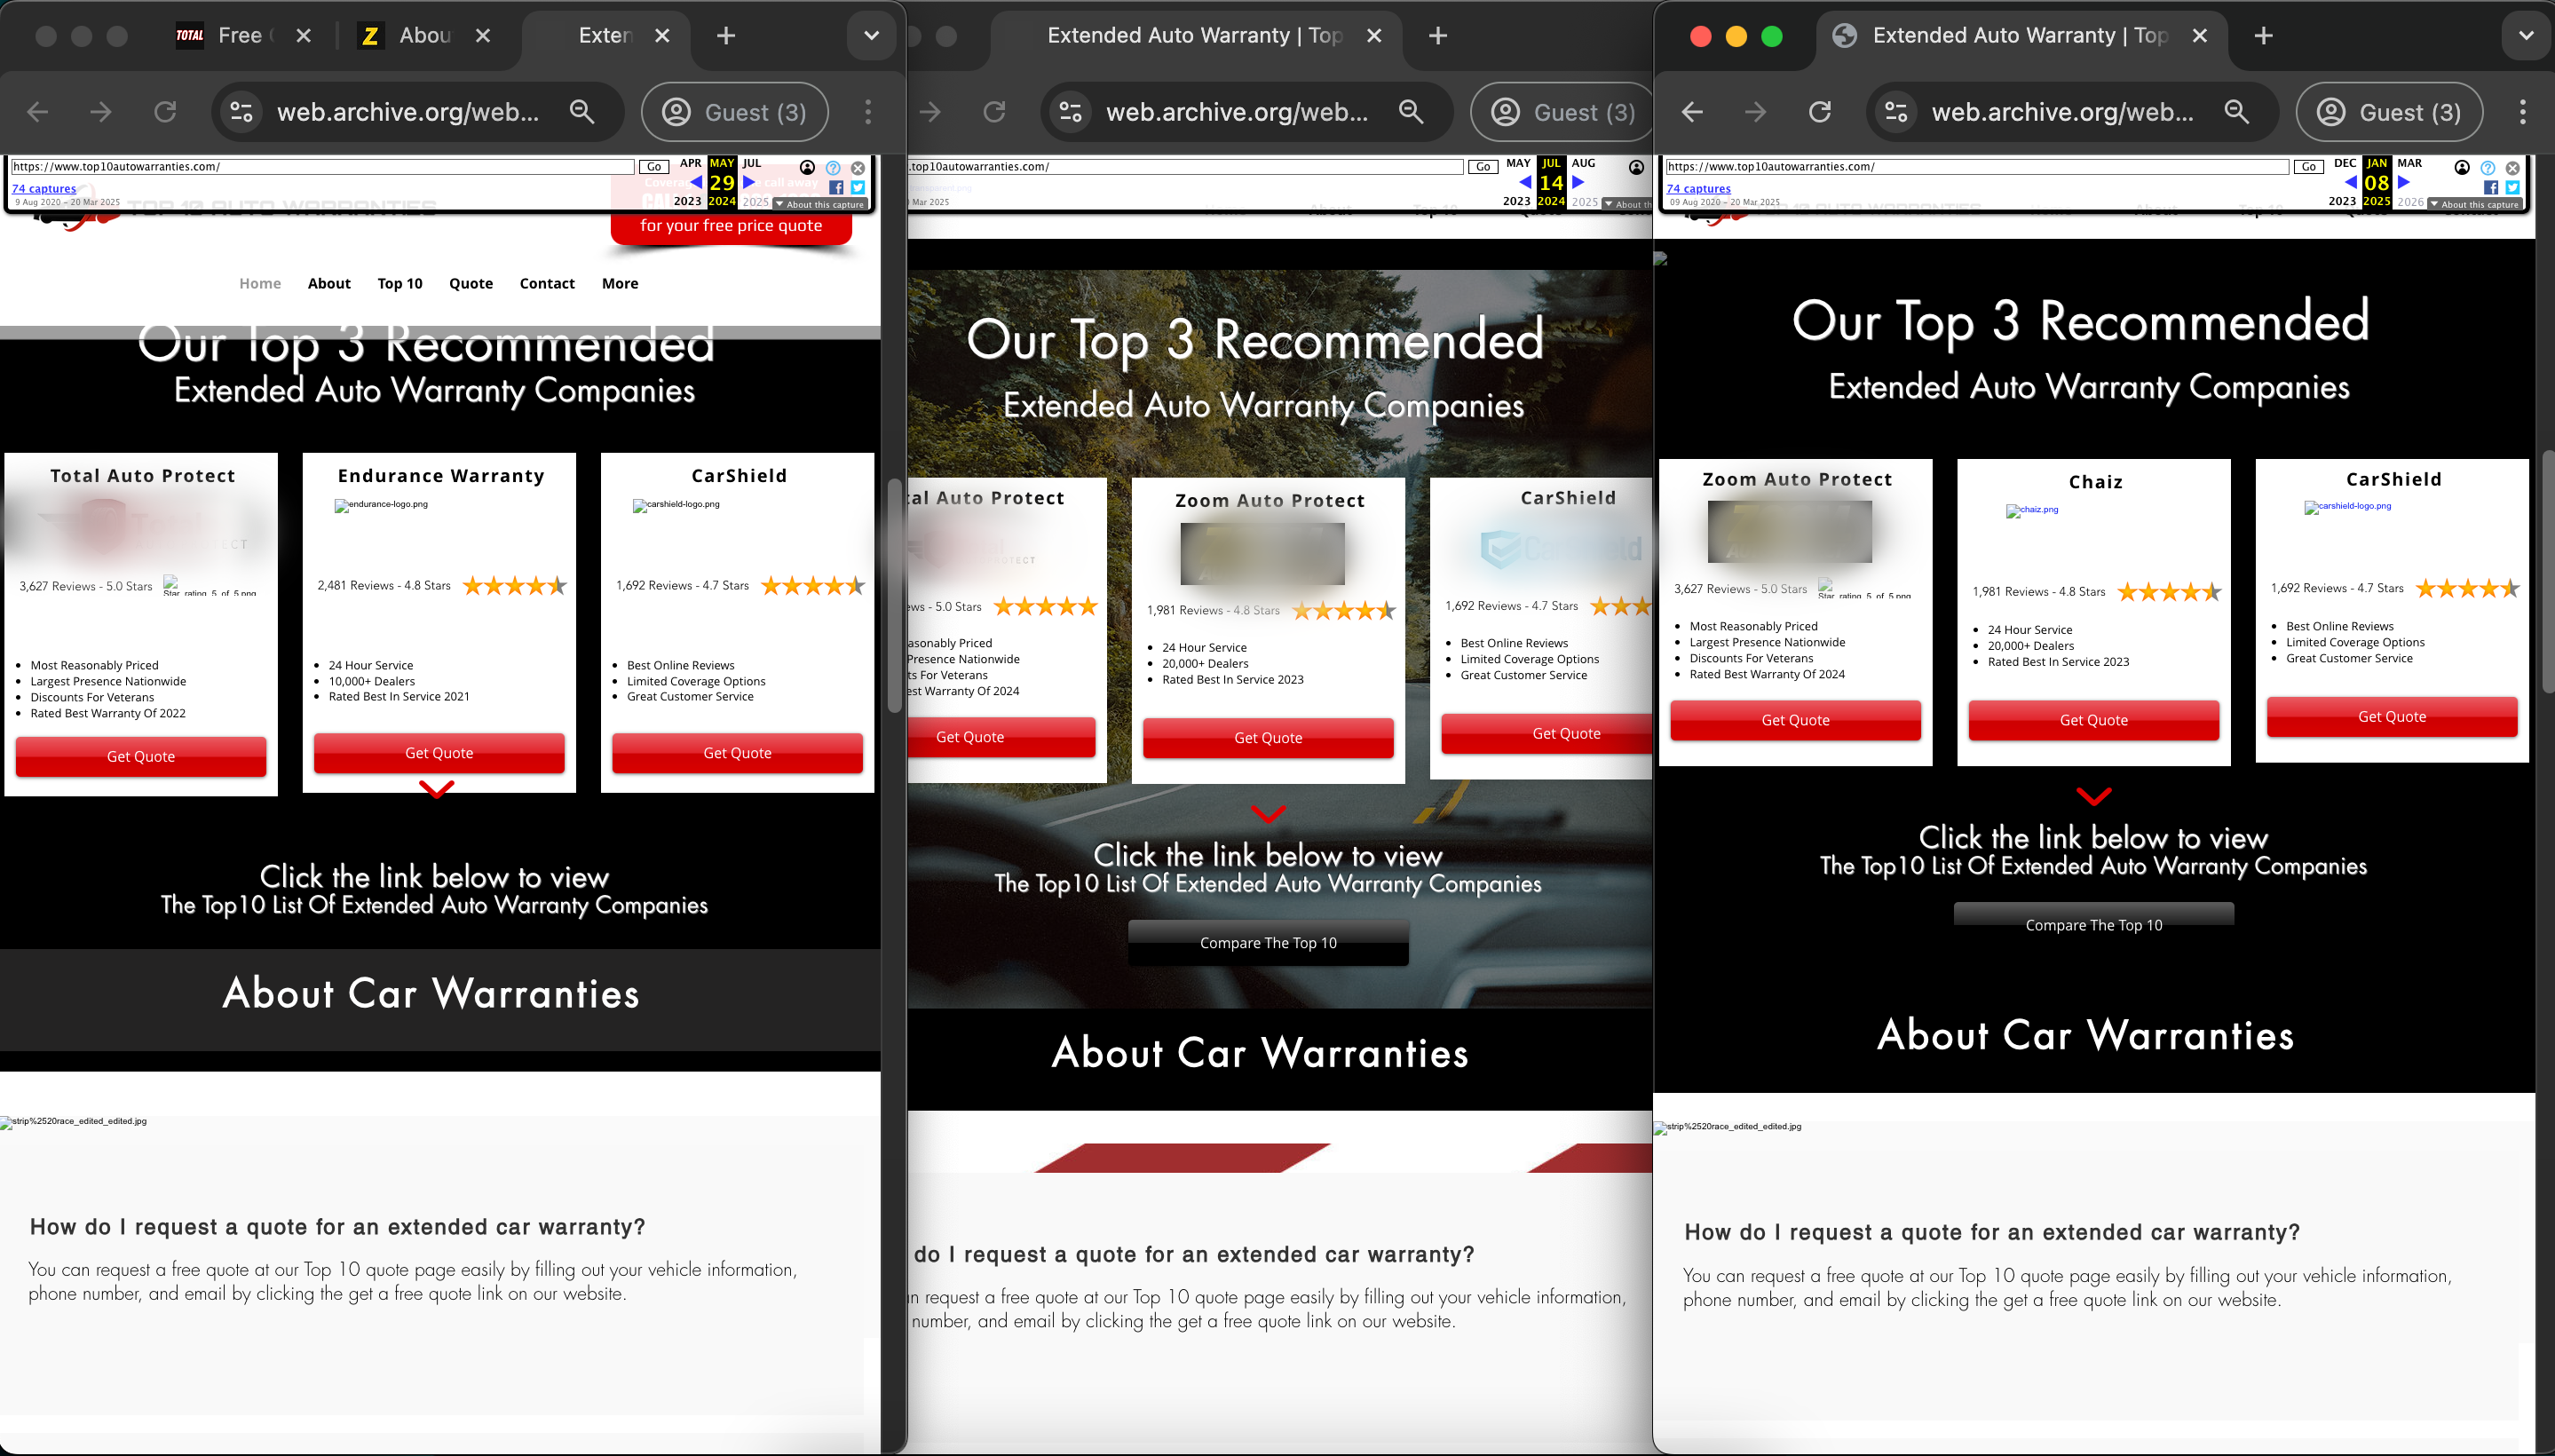Close the 'Exten' tab in the left window
2555x1456 pixels.
coord(662,36)
